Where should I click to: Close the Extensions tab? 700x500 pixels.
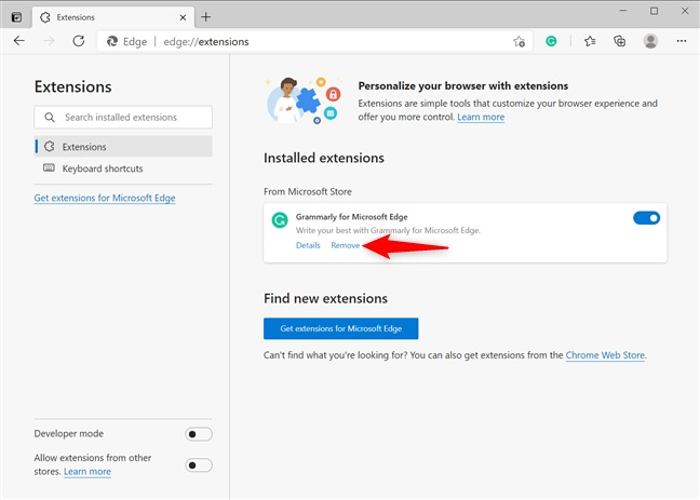[x=183, y=17]
